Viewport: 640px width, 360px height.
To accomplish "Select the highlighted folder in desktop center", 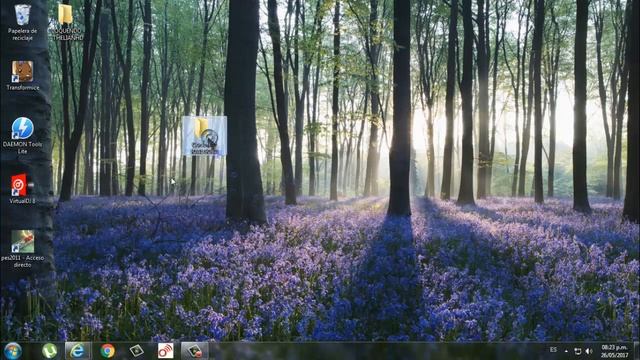I will (204, 136).
